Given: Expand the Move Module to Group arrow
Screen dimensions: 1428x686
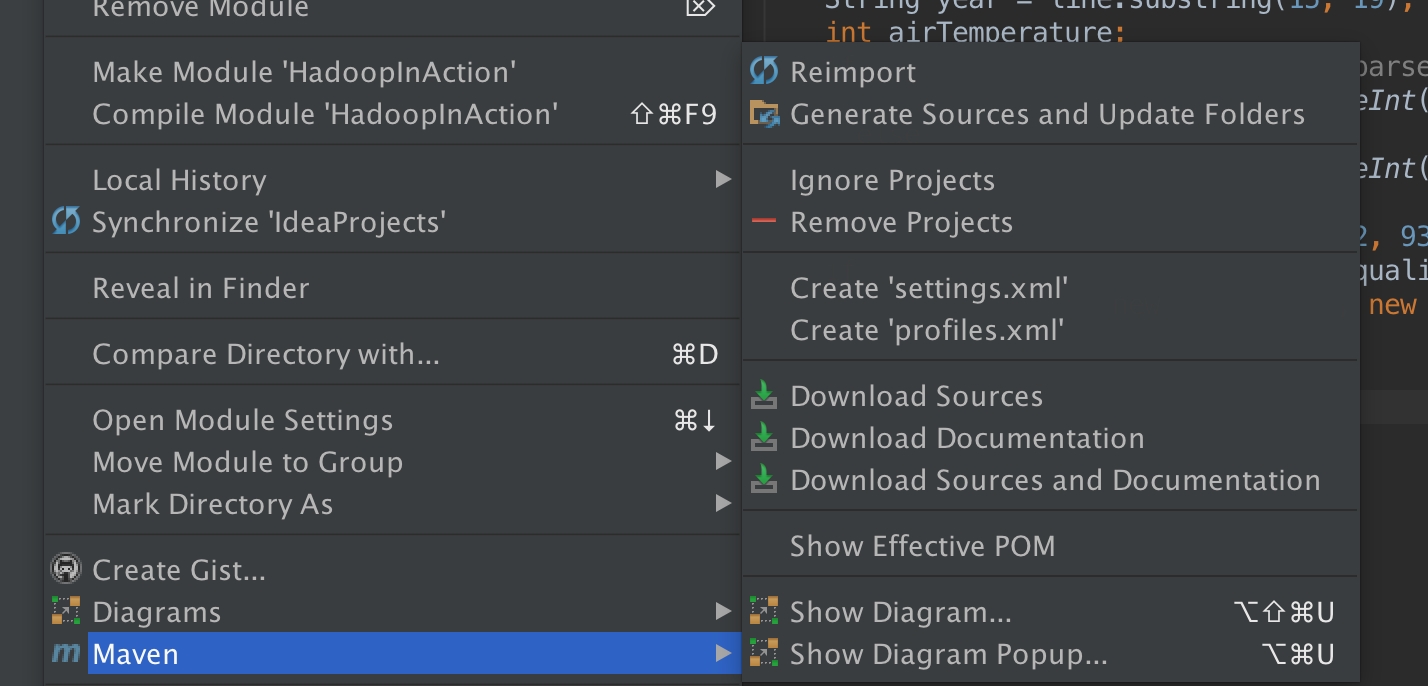Looking at the screenshot, I should 723,462.
